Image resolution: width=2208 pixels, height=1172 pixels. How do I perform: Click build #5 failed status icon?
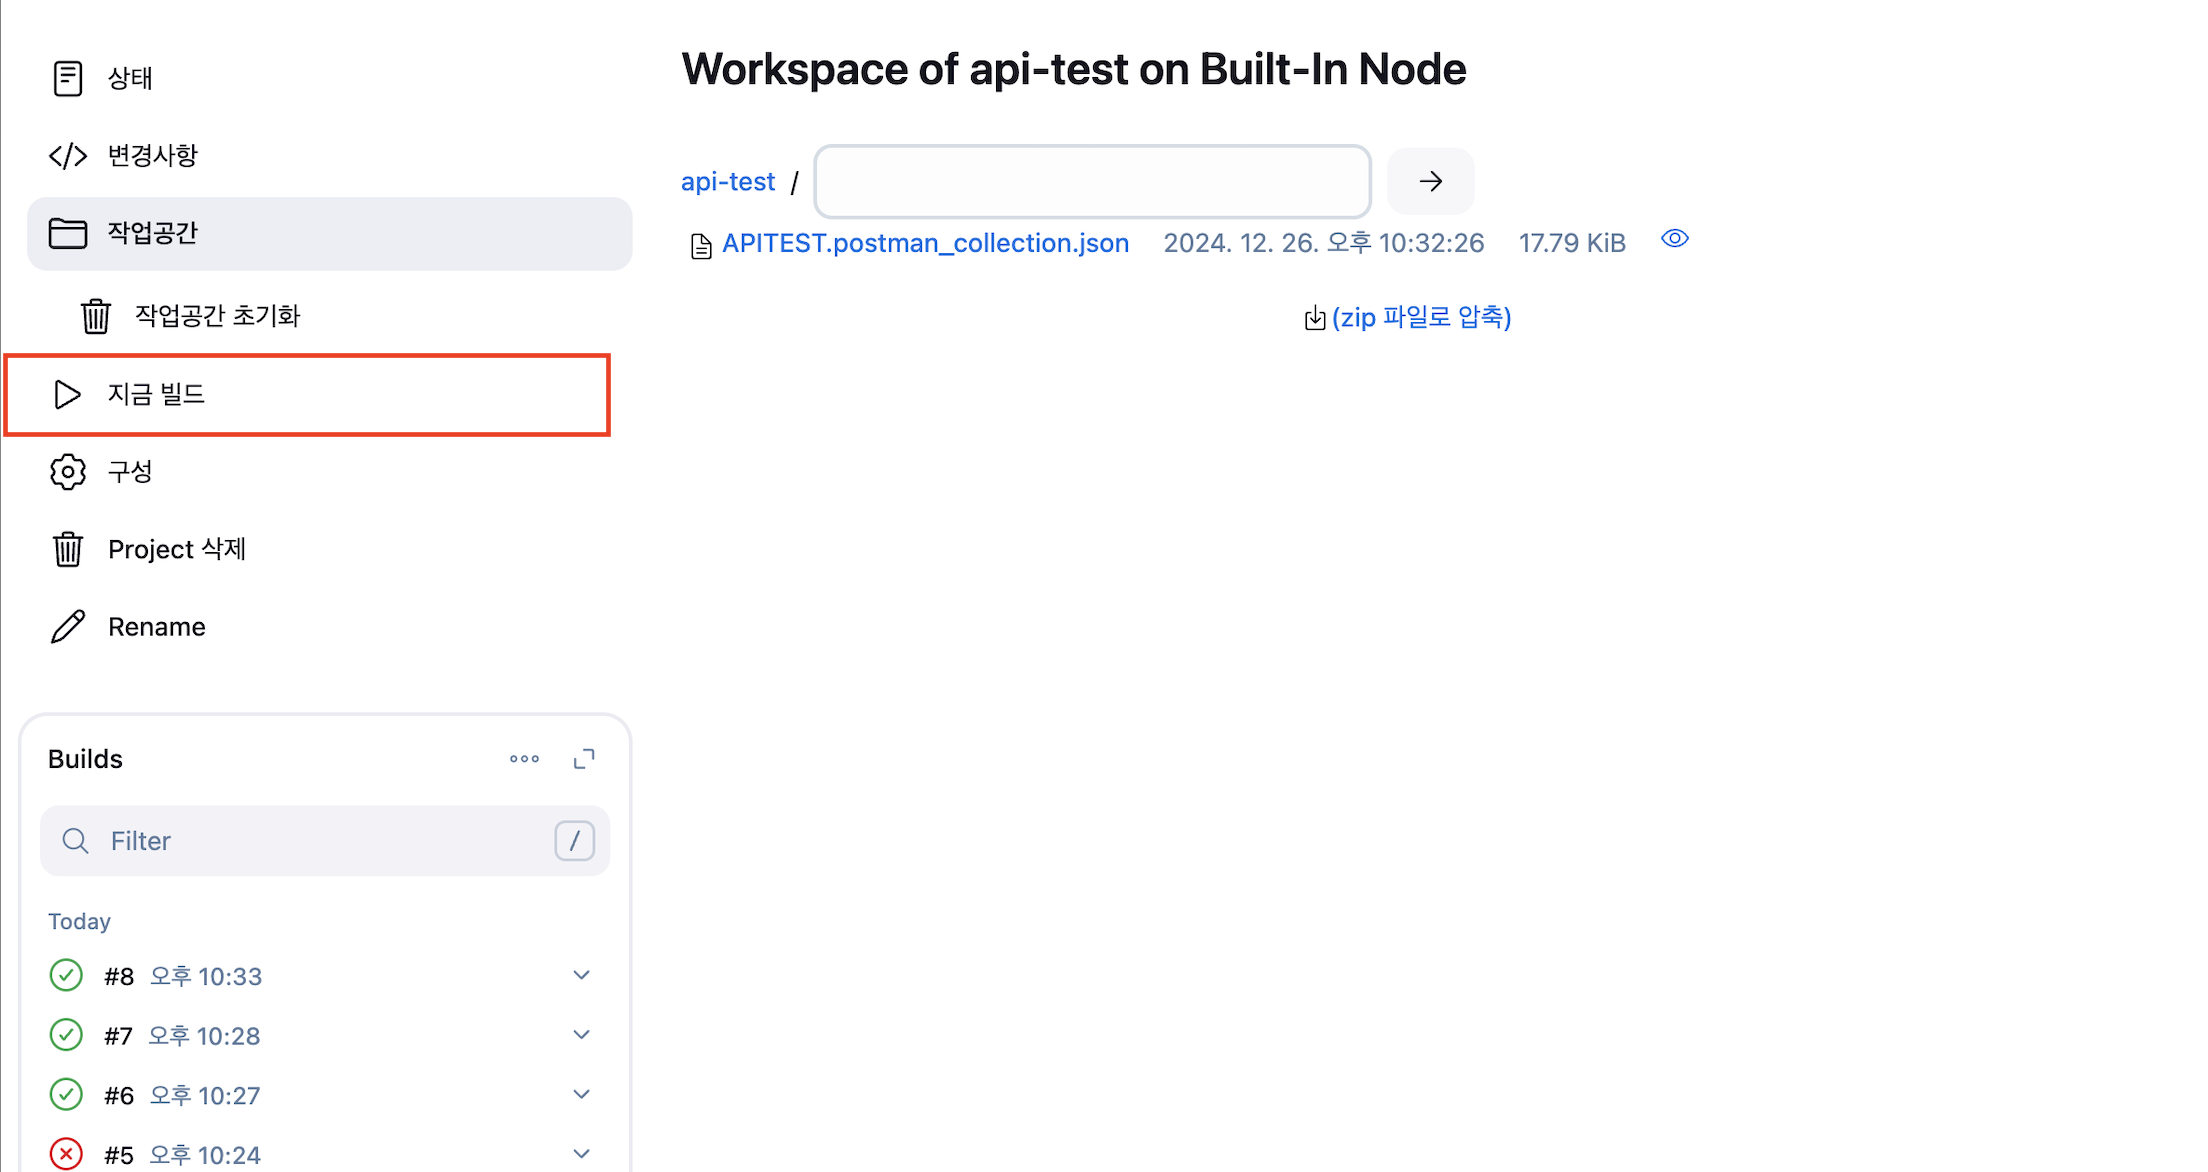point(66,1154)
